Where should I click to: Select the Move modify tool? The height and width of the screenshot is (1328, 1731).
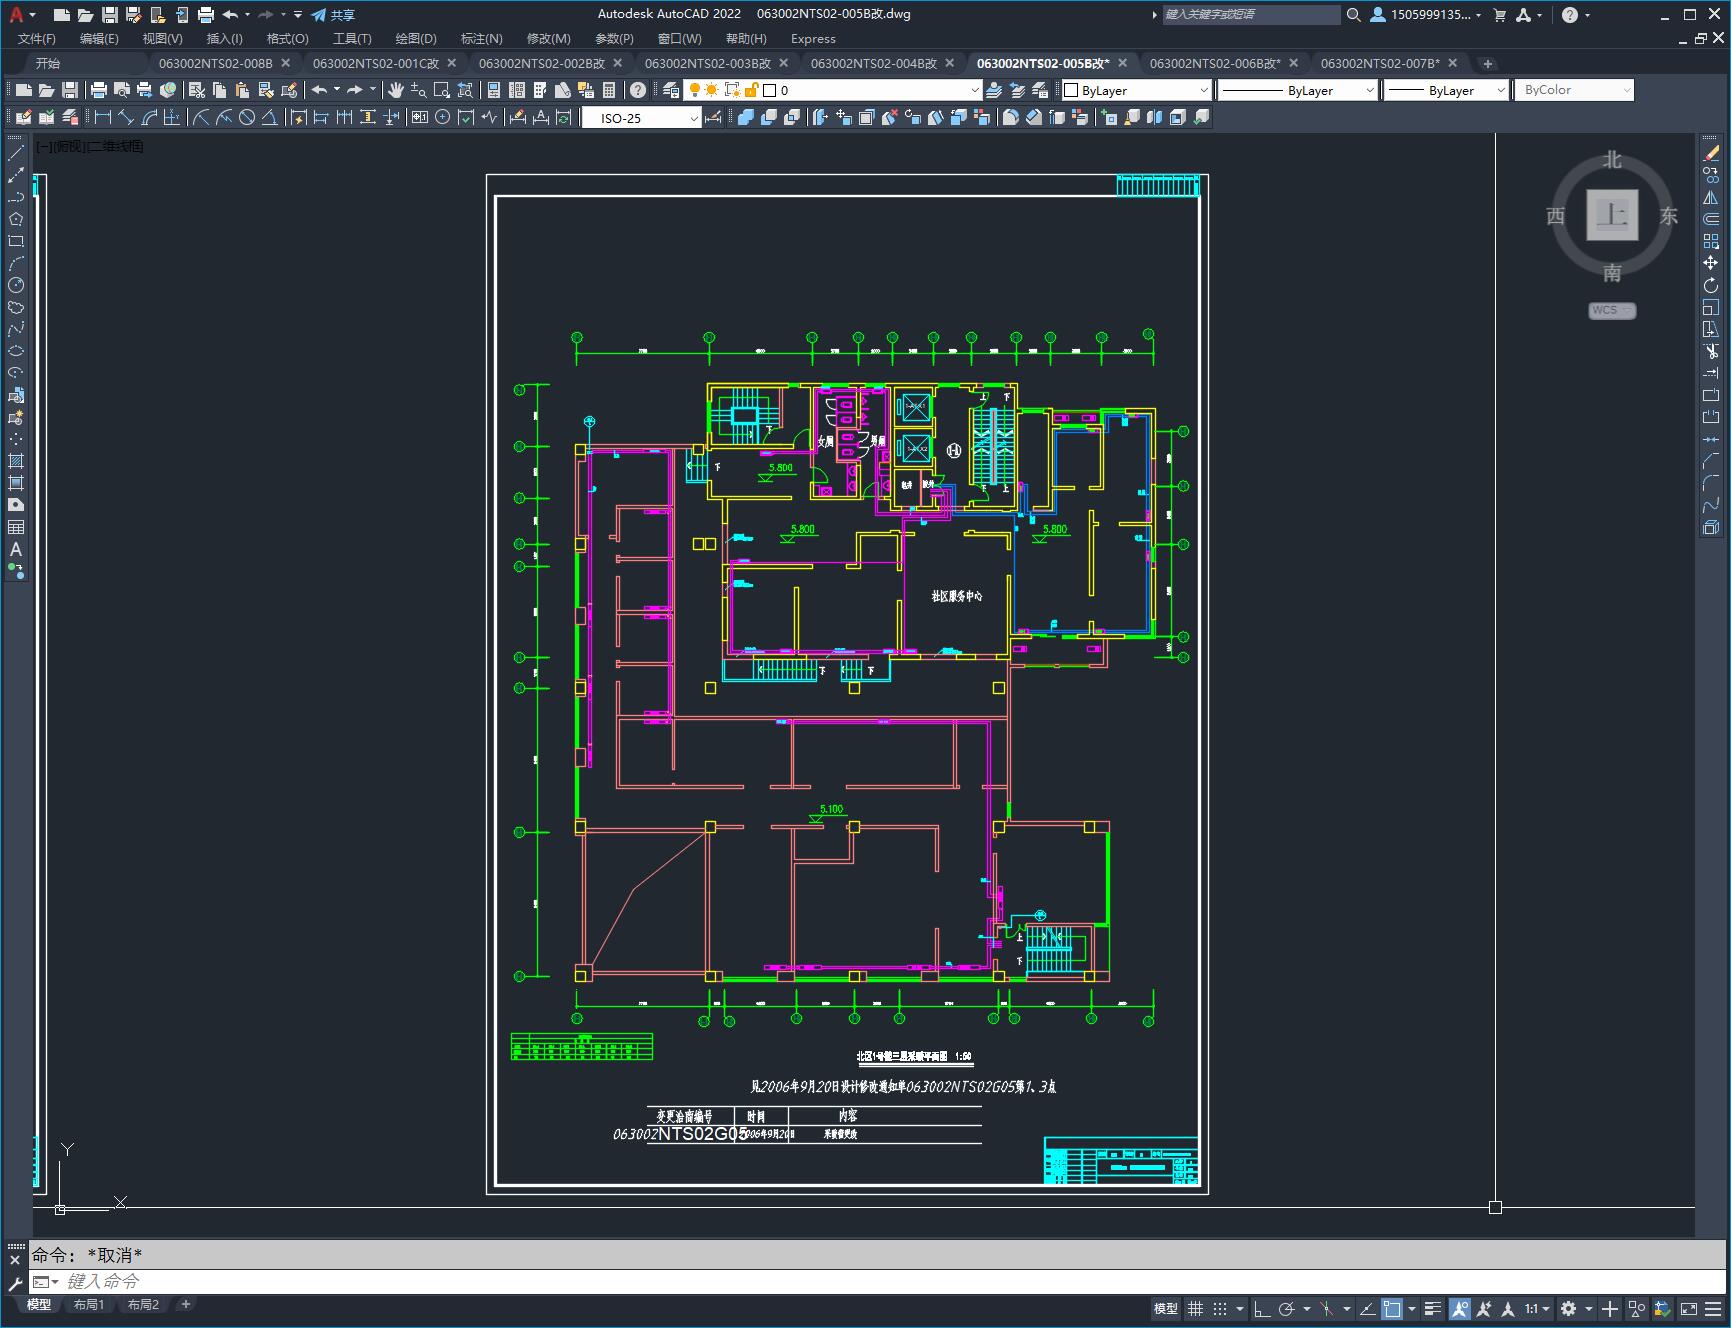tap(1711, 263)
